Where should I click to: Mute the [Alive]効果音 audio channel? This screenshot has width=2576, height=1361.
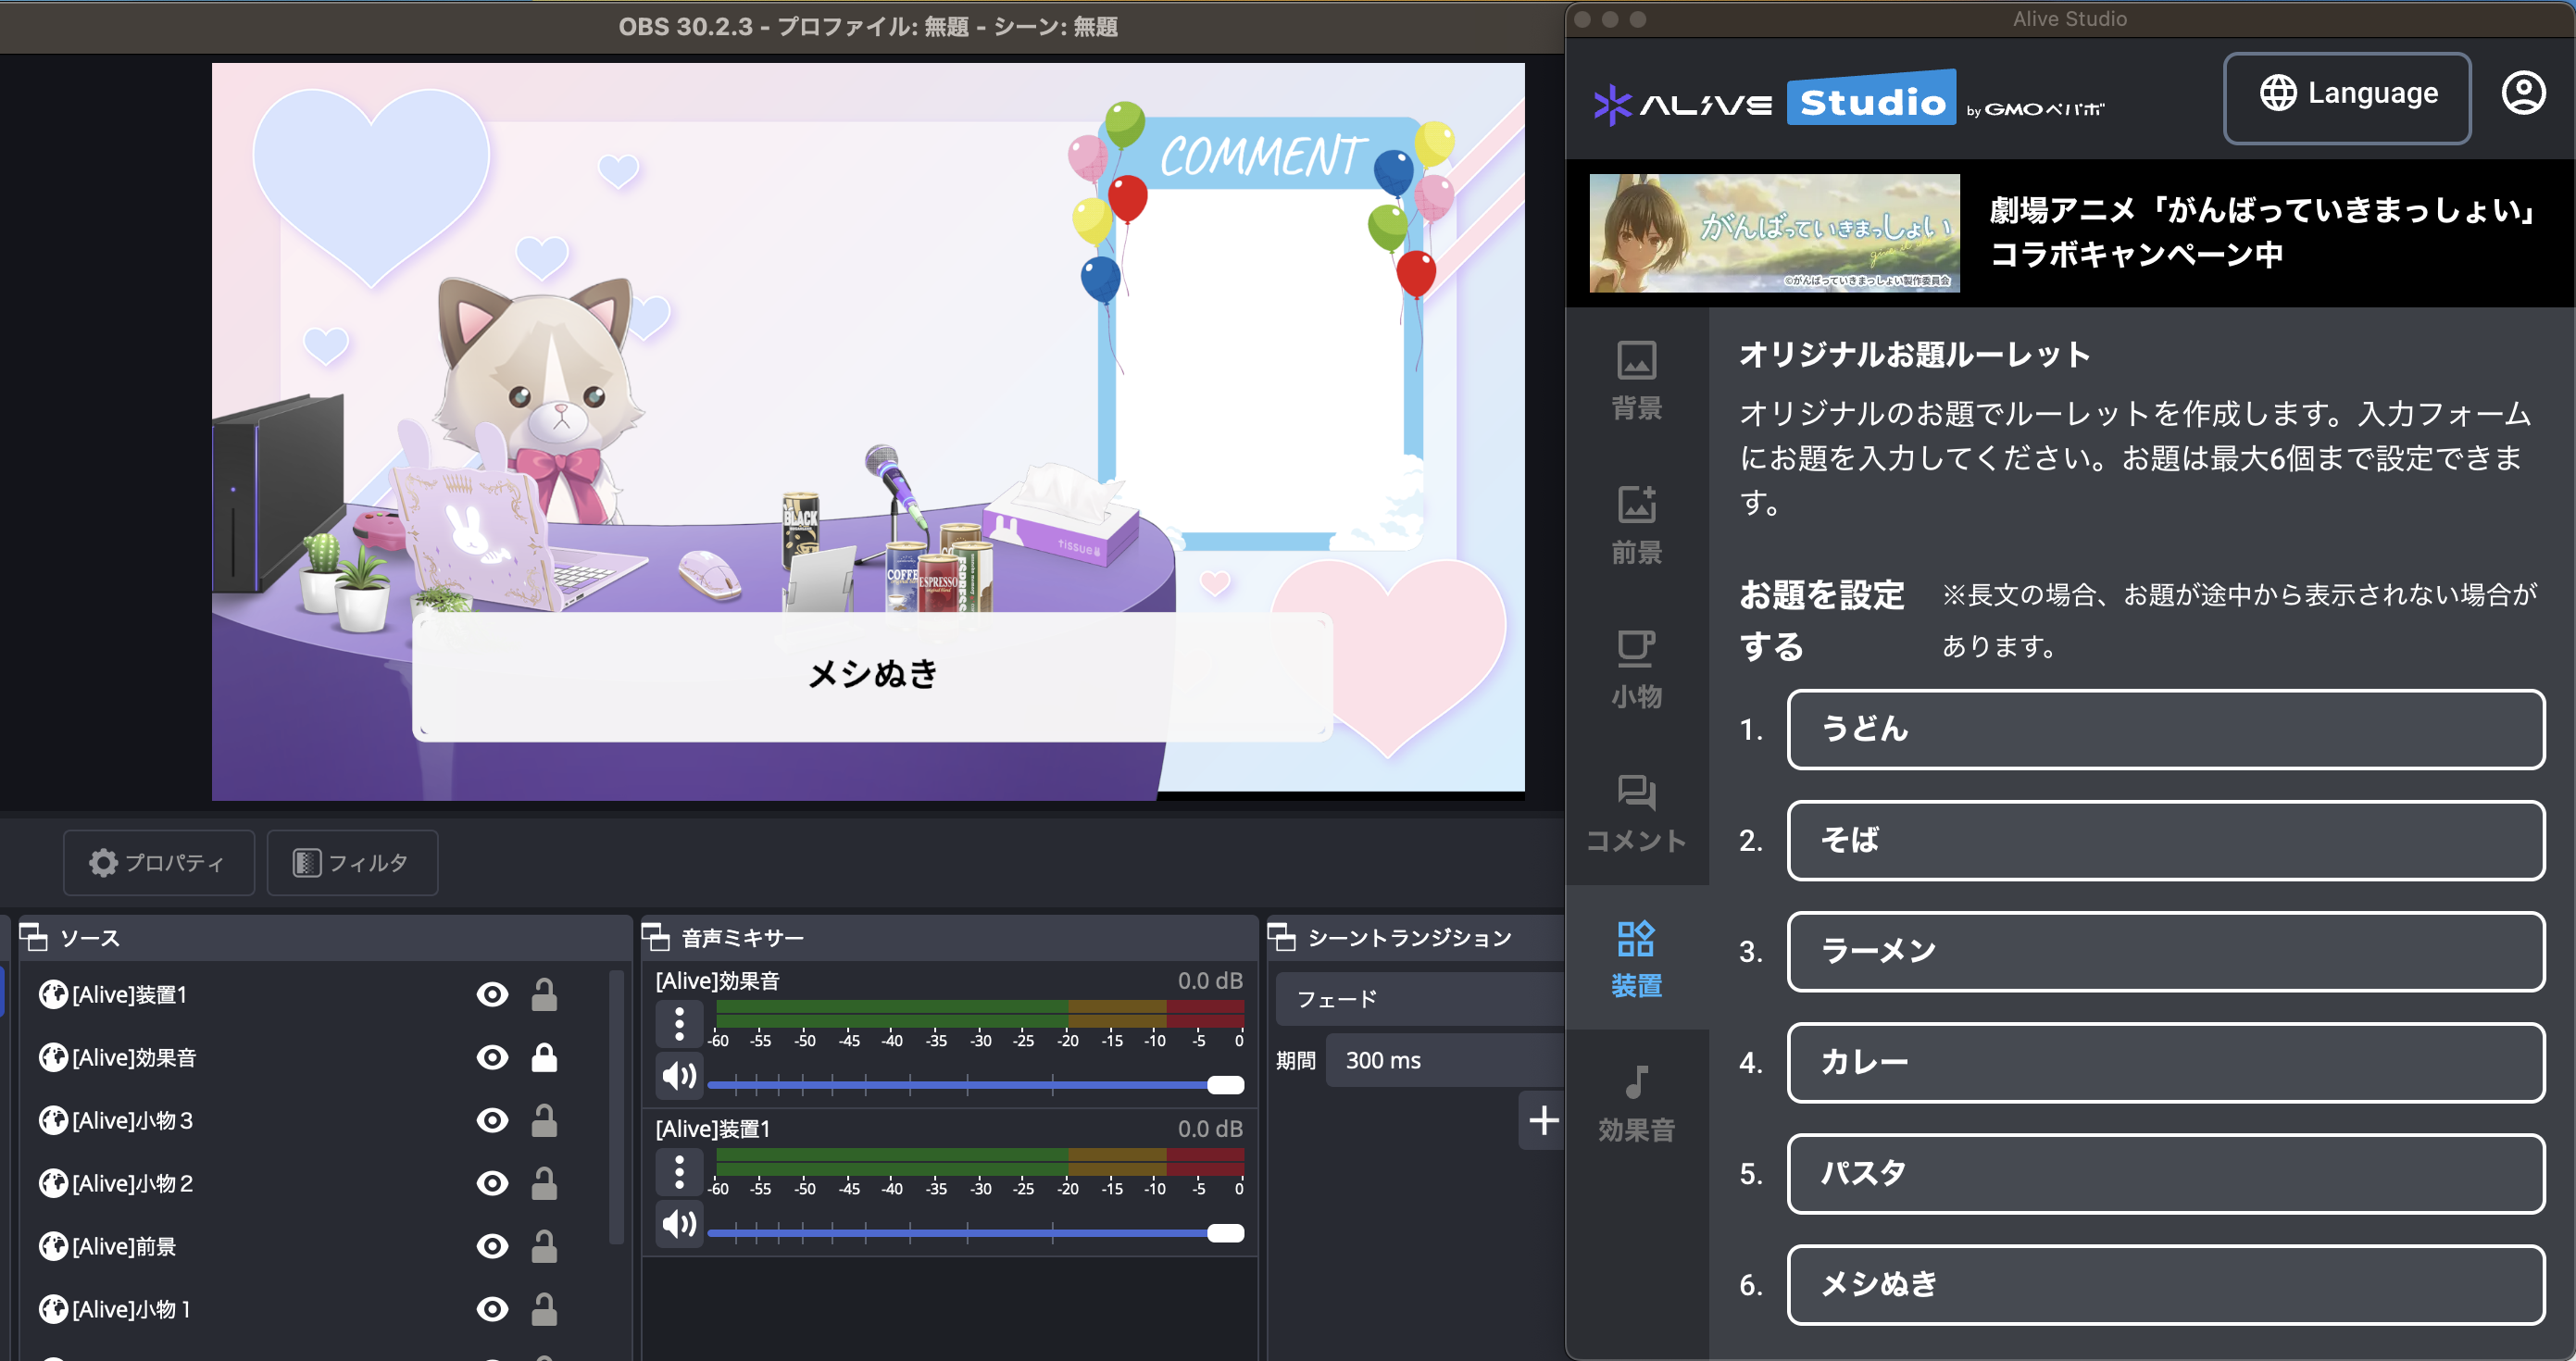pyautogui.click(x=679, y=1075)
